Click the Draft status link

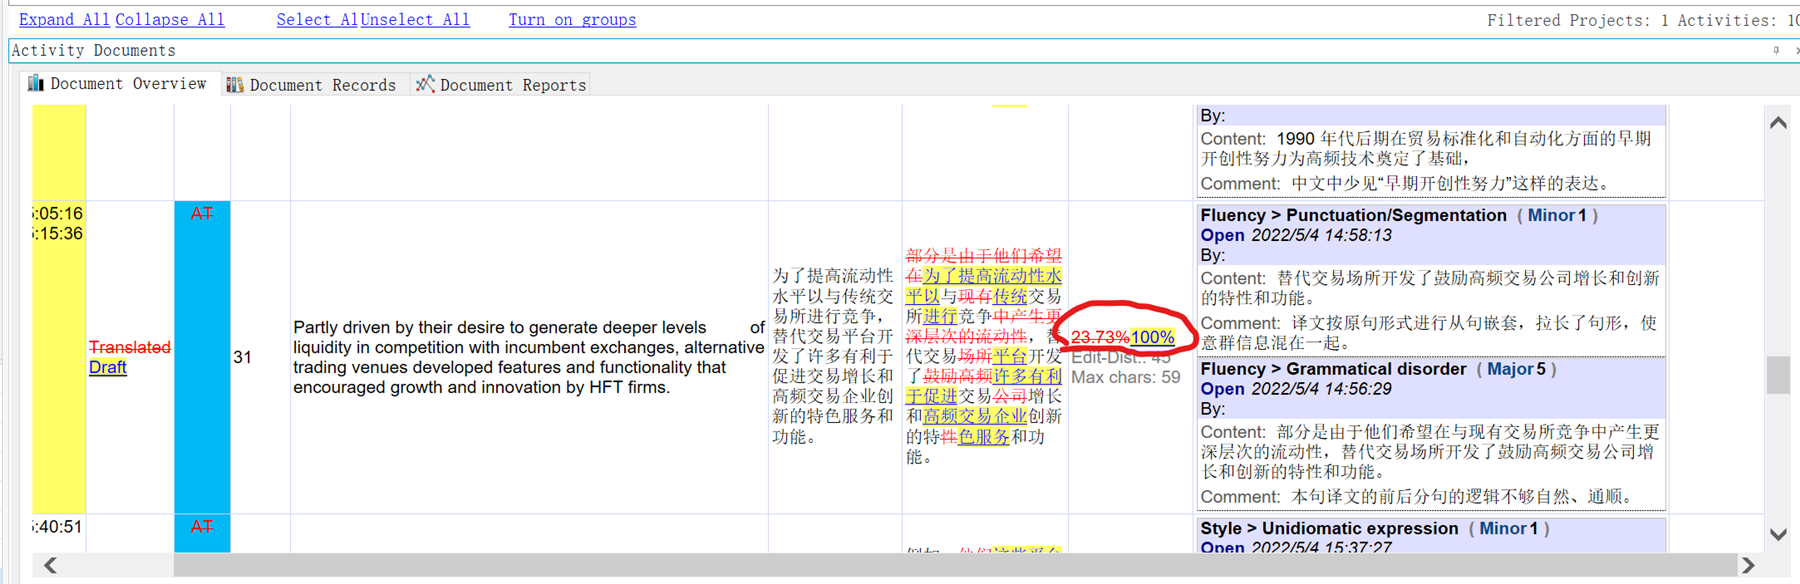(108, 367)
